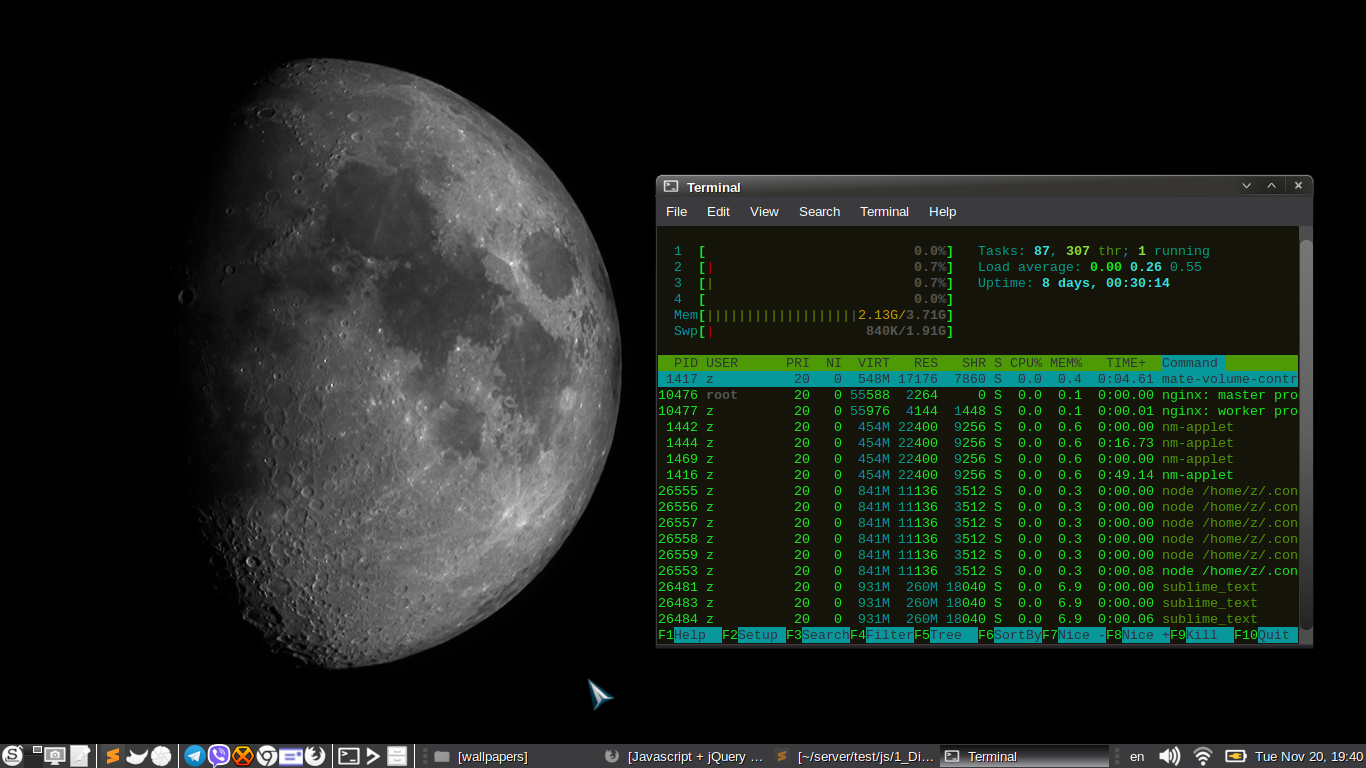Switch keyboard layout via 'en' indicator
Viewport: 1366px width, 768px height.
[x=1137, y=756]
